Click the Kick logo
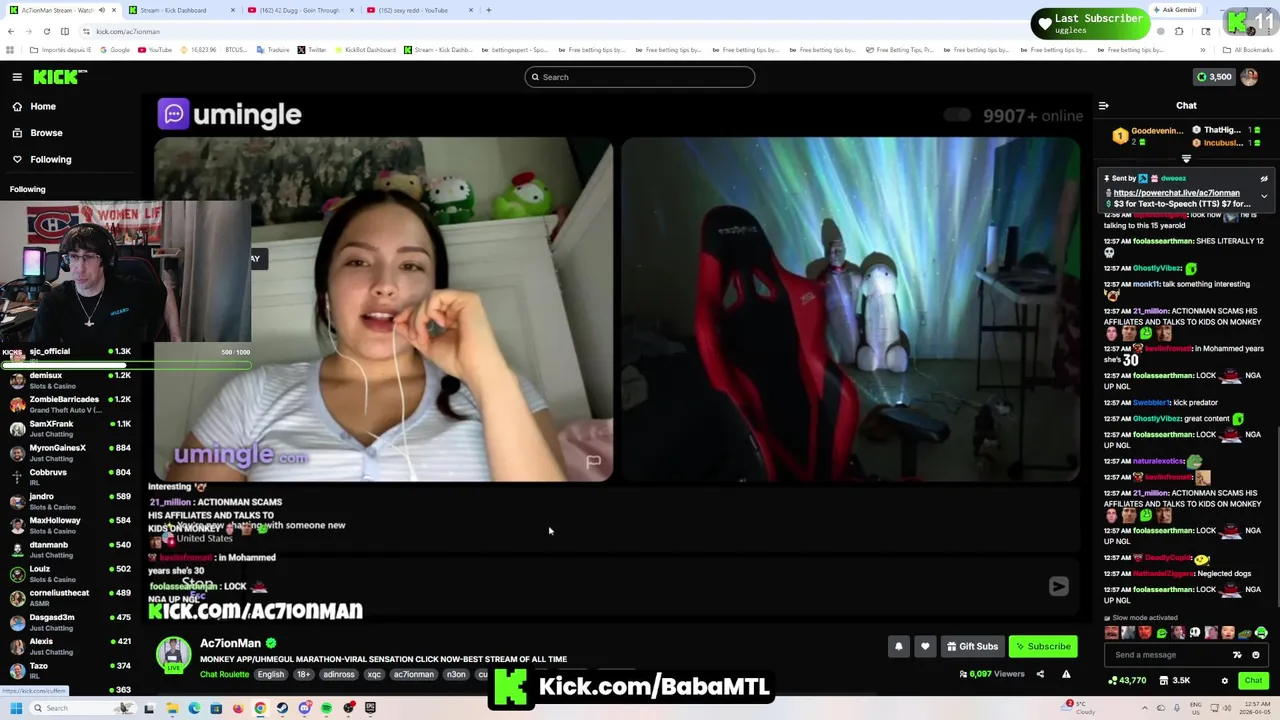 (x=59, y=77)
